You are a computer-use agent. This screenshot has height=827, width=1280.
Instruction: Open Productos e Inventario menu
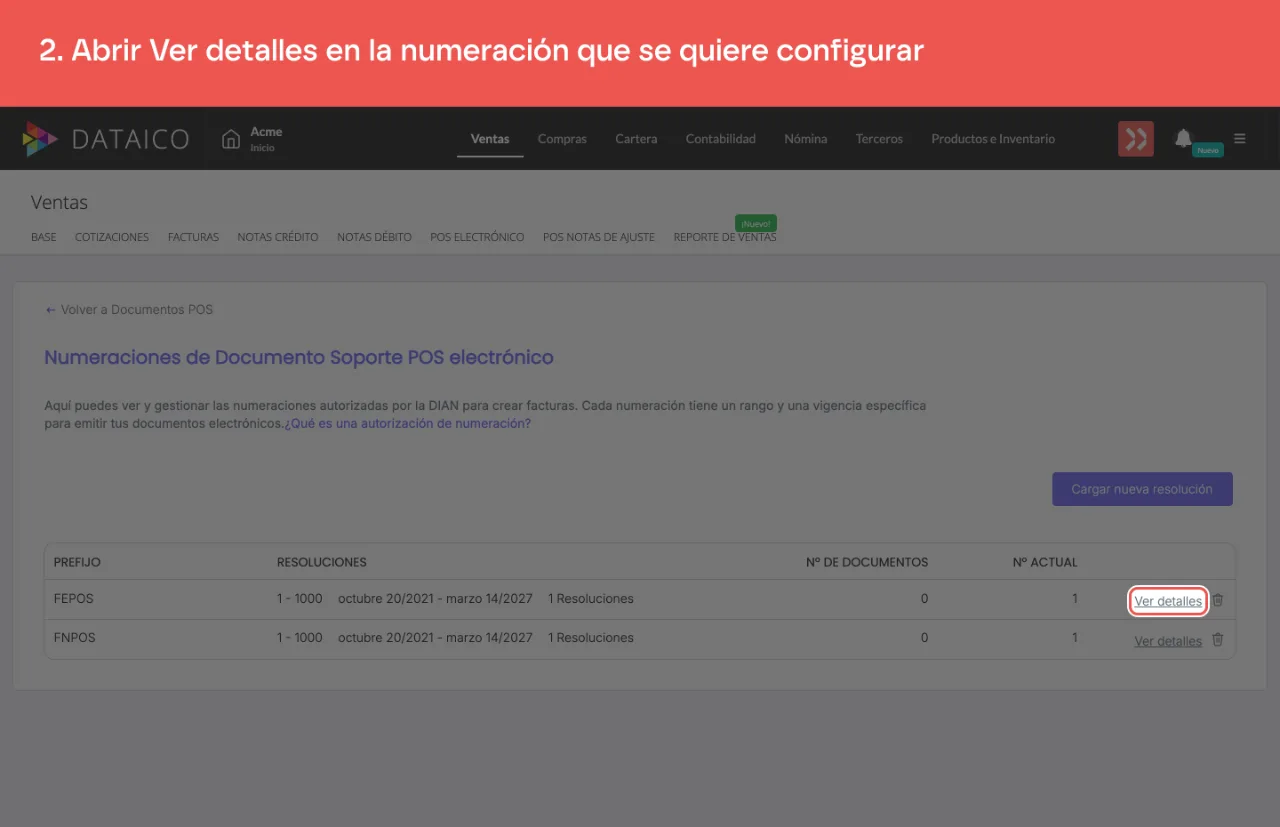pyautogui.click(x=993, y=139)
